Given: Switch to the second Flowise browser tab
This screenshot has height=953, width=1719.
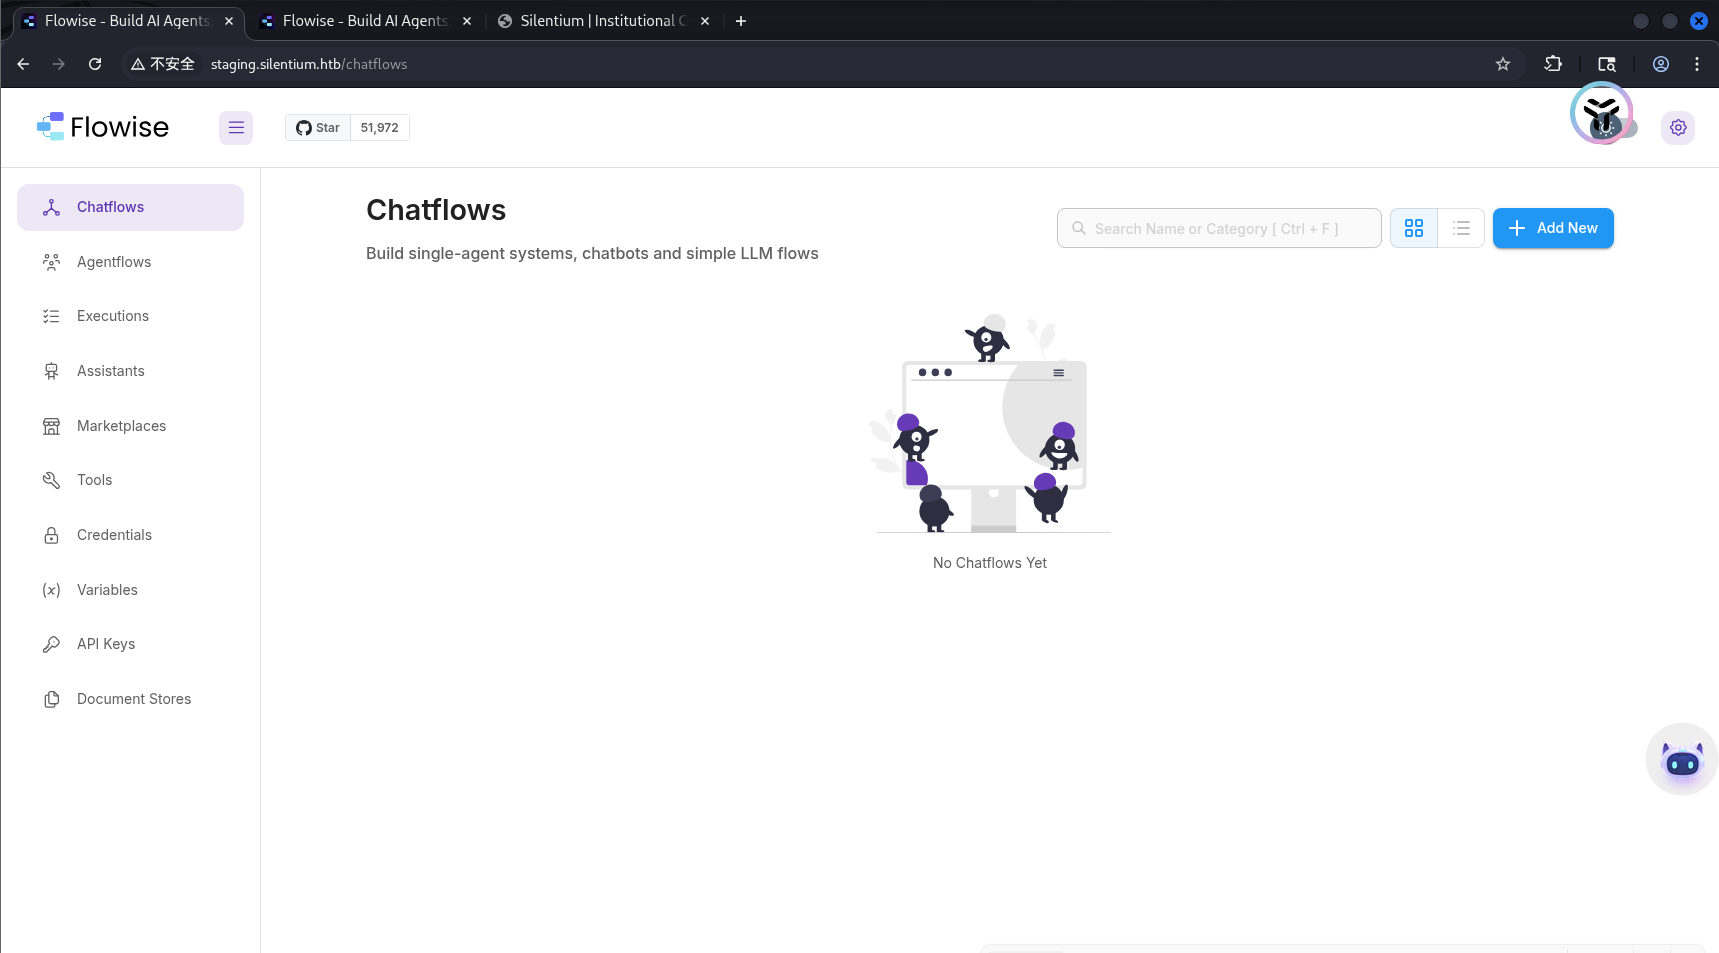Looking at the screenshot, I should pos(364,21).
